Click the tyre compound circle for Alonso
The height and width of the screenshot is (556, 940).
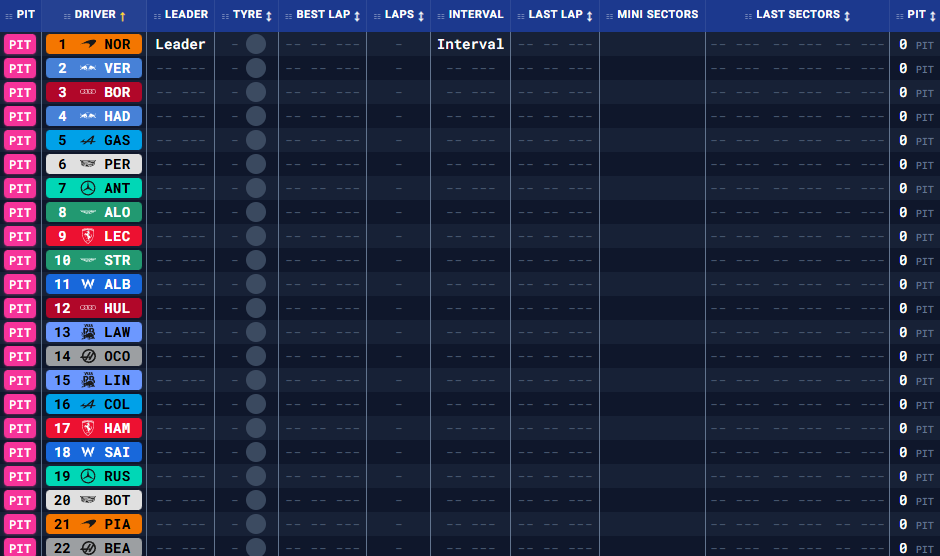tap(256, 212)
